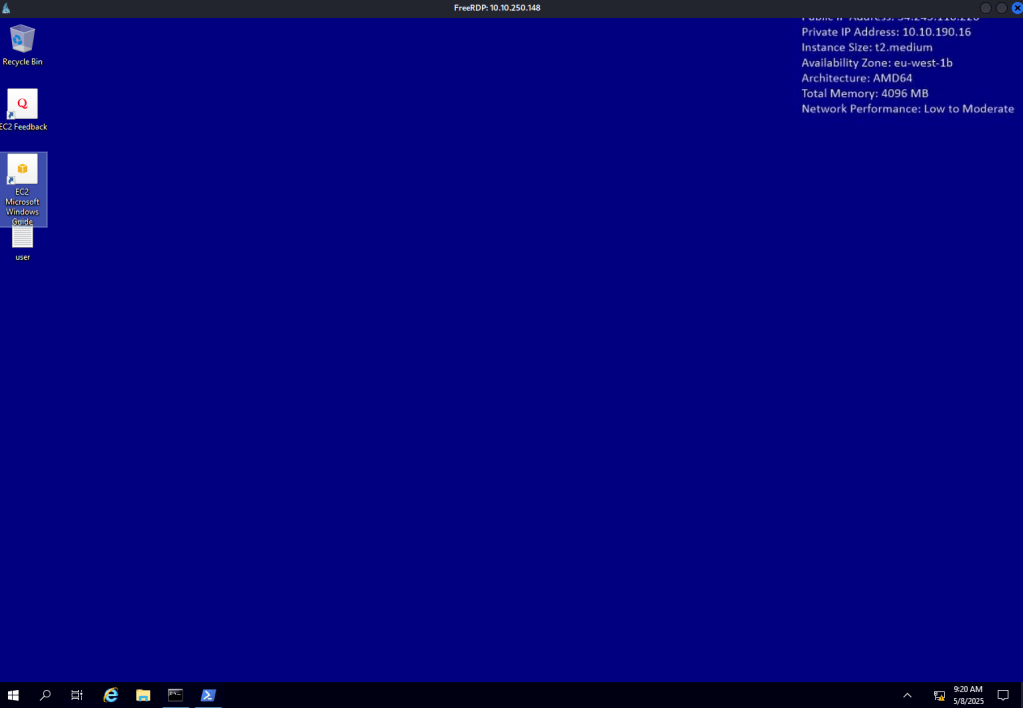Select the EC2 Feedback shortcut
Image resolution: width=1023 pixels, height=708 pixels.
[x=22, y=104]
